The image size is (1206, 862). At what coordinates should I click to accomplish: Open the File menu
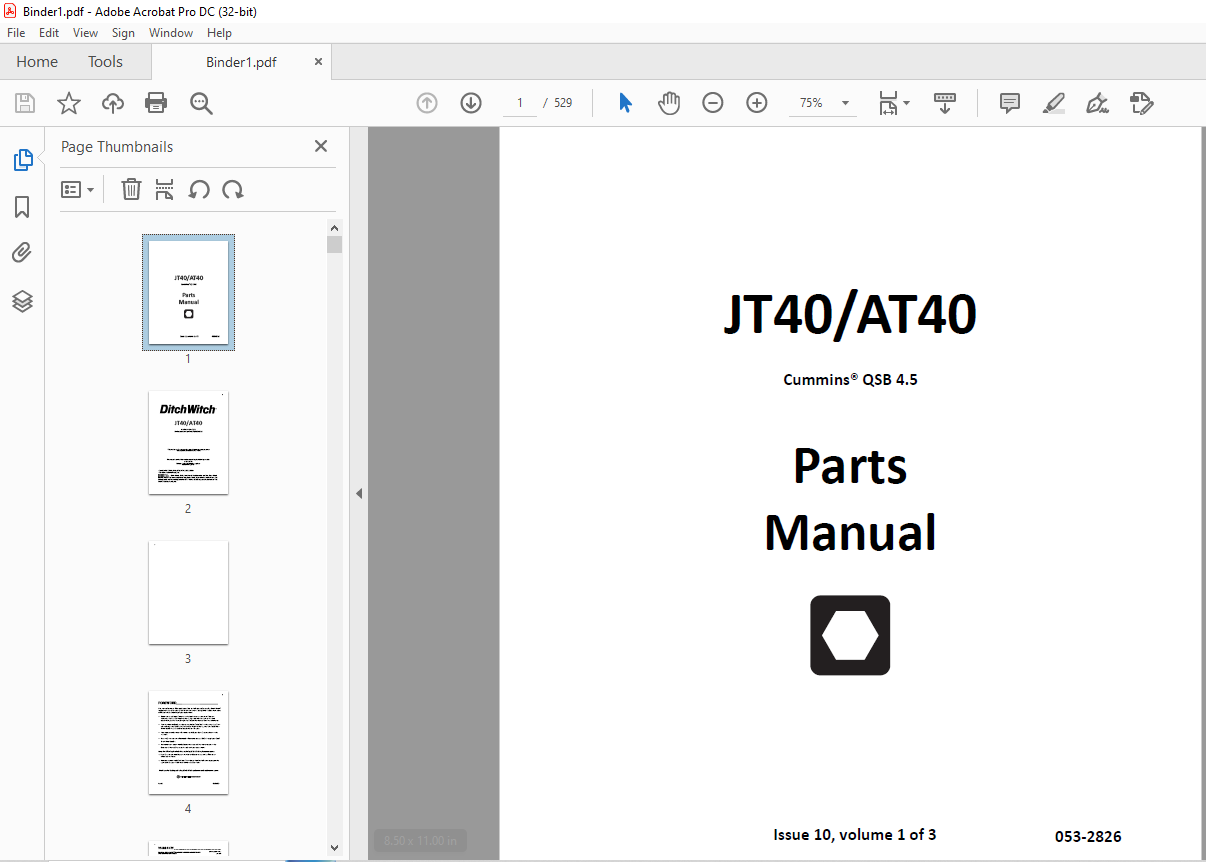[16, 33]
